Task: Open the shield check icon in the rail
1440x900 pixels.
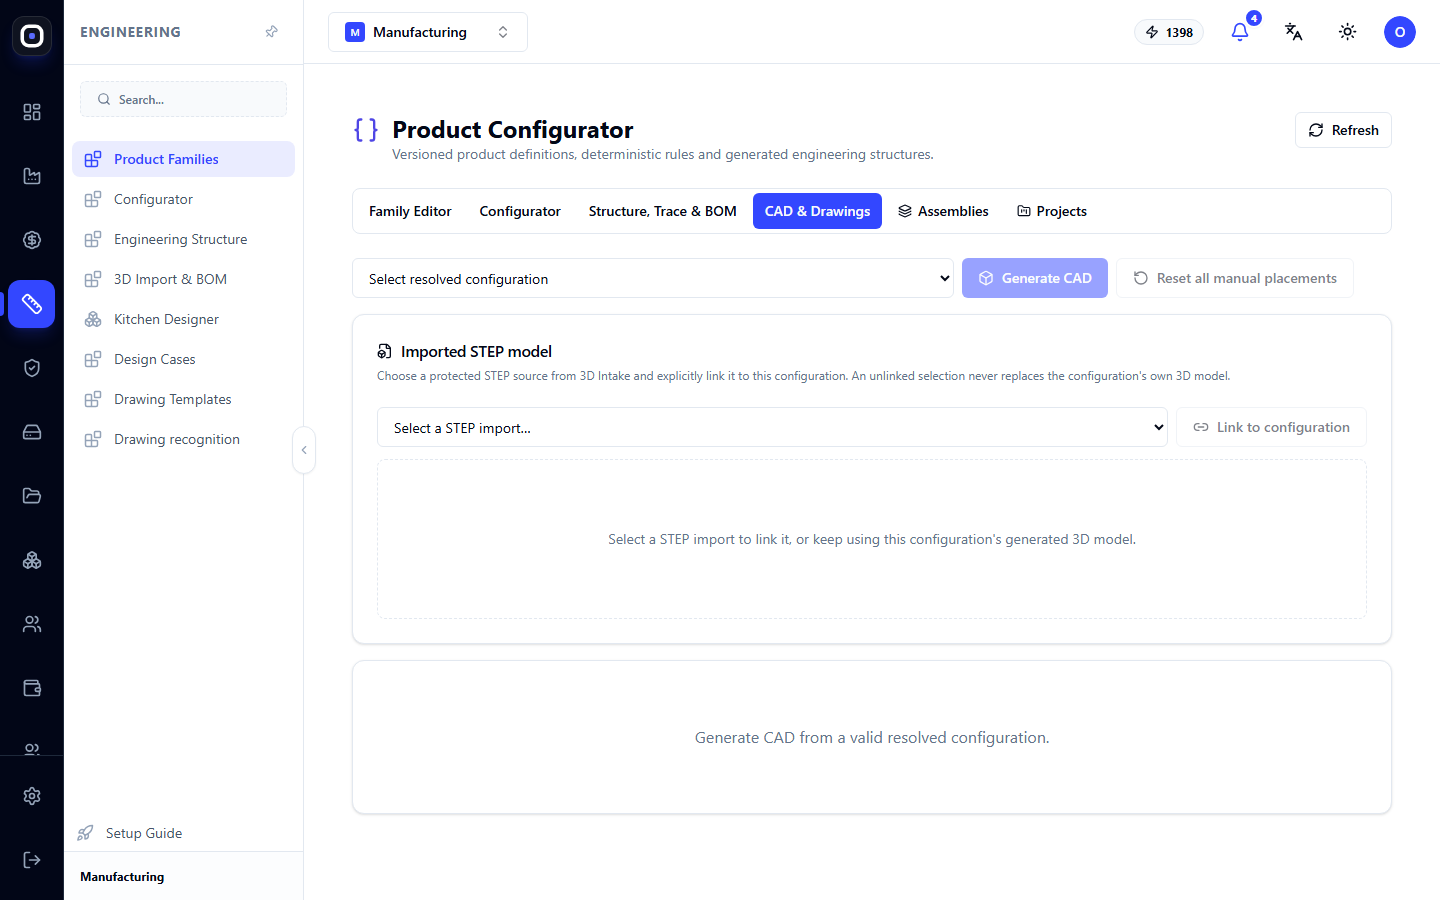Action: [x=32, y=368]
